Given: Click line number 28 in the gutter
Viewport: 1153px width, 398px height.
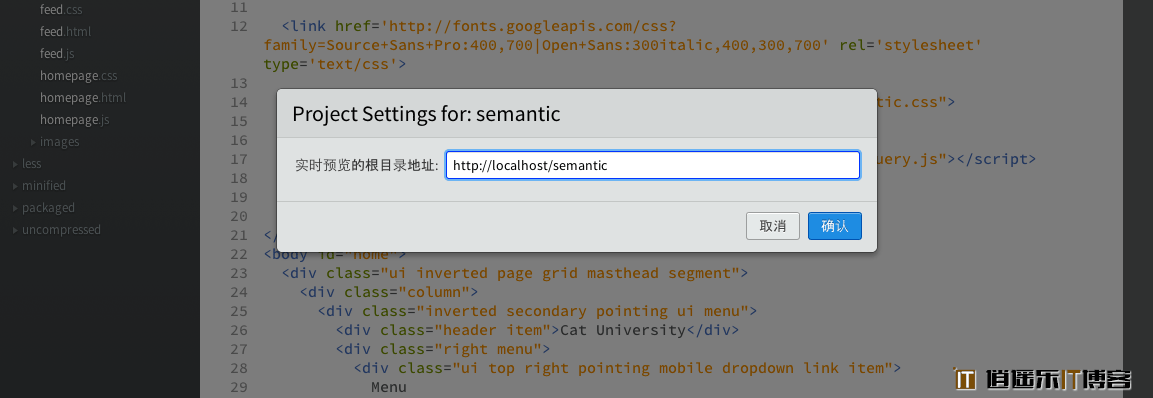Looking at the screenshot, I should [x=238, y=368].
